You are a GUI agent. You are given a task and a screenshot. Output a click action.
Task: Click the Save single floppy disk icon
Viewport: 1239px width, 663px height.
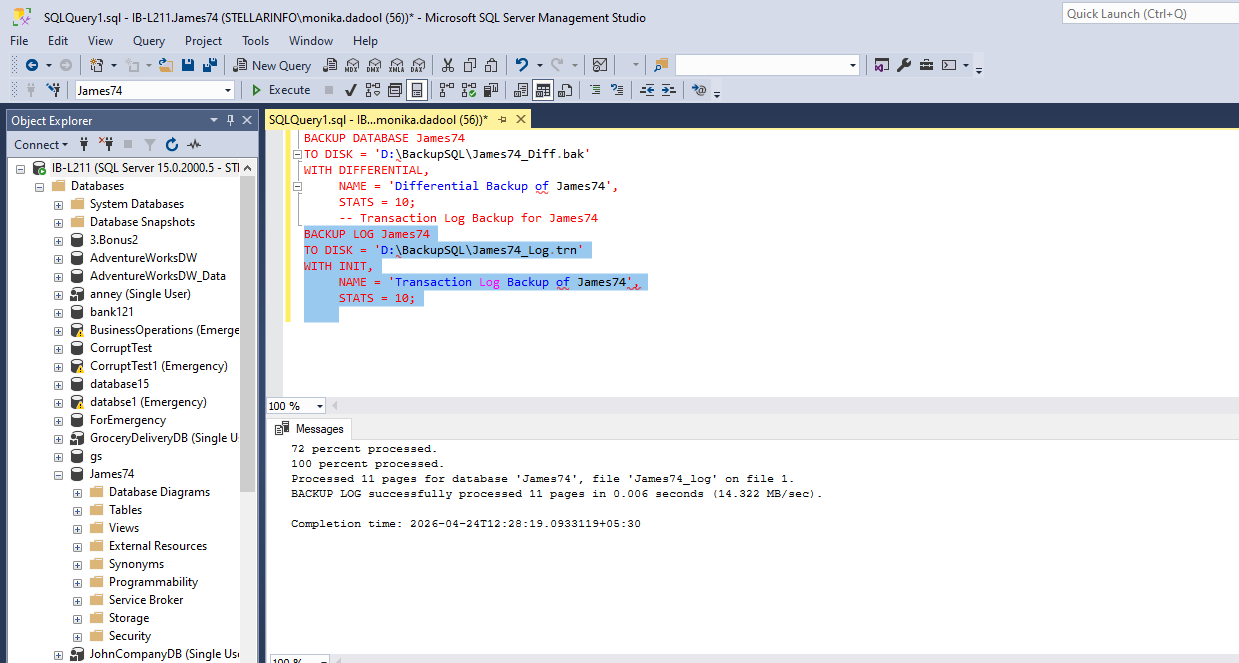pos(187,65)
